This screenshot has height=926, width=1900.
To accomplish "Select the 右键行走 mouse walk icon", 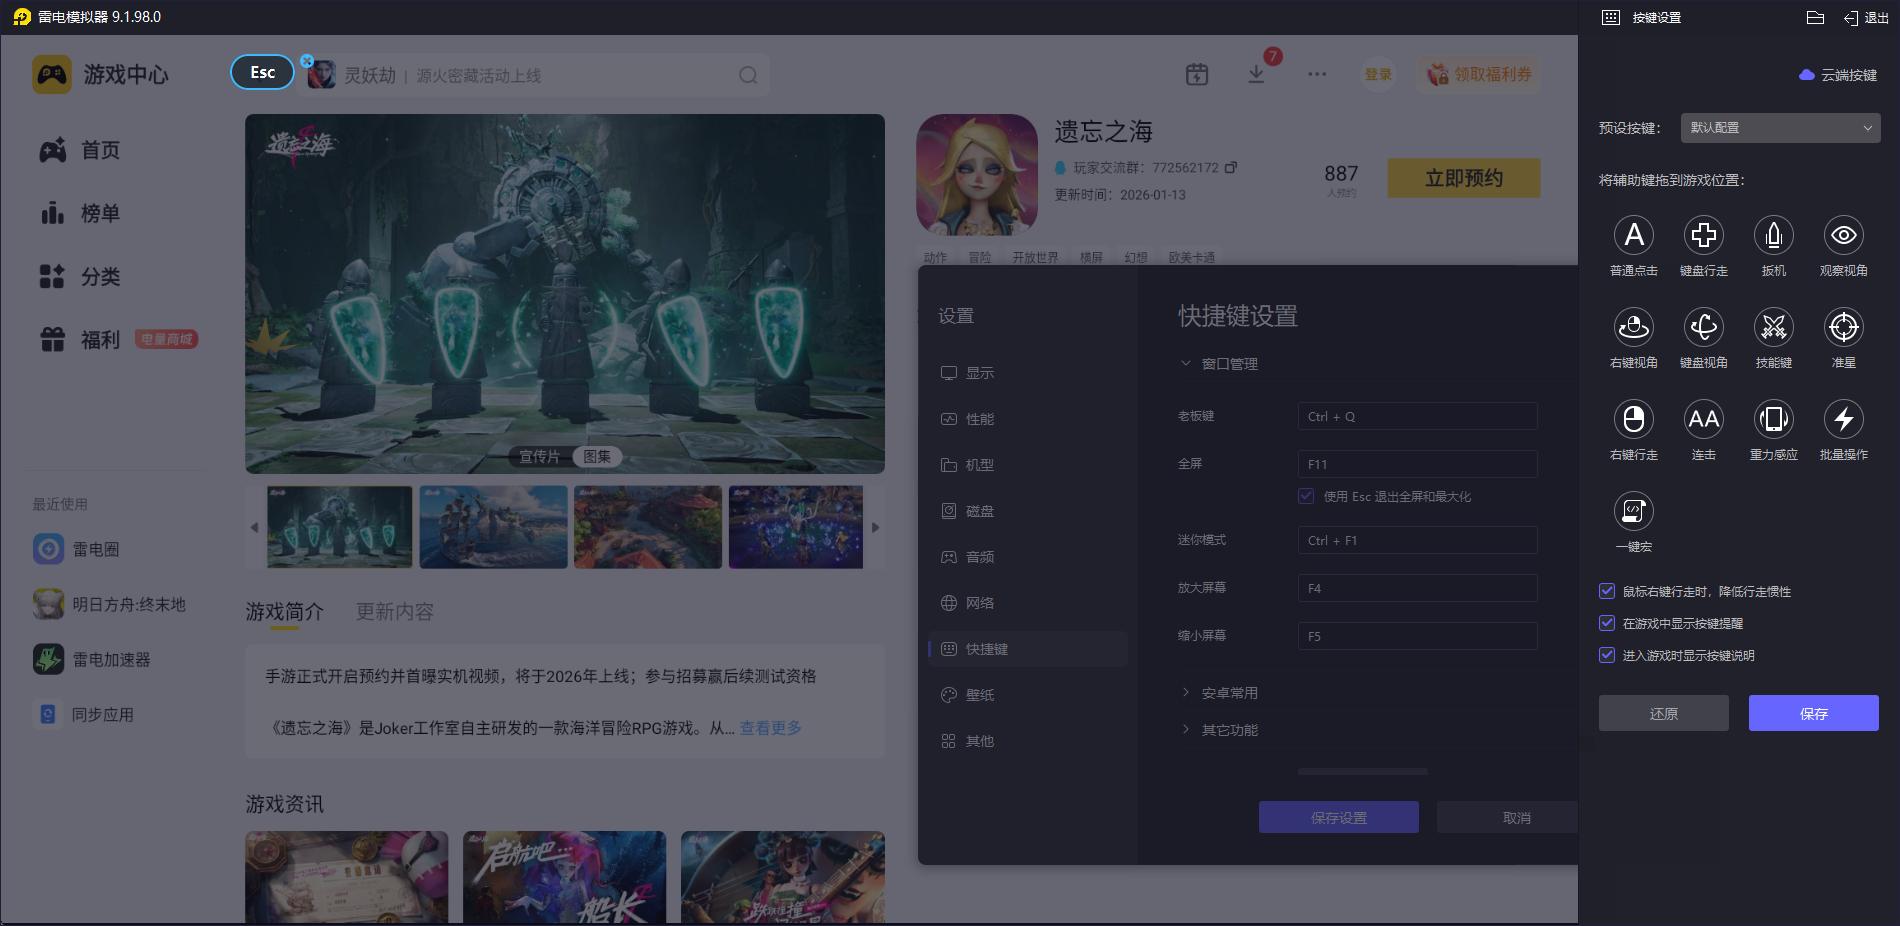I will pos(1634,420).
